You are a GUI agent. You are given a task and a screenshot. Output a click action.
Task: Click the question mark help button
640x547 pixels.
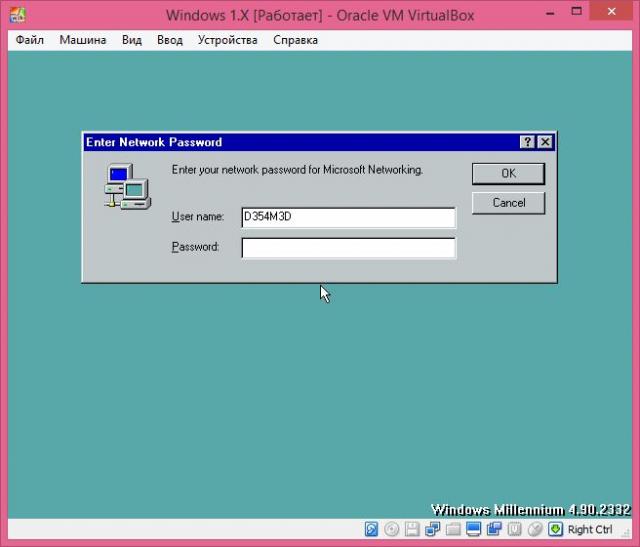click(527, 142)
